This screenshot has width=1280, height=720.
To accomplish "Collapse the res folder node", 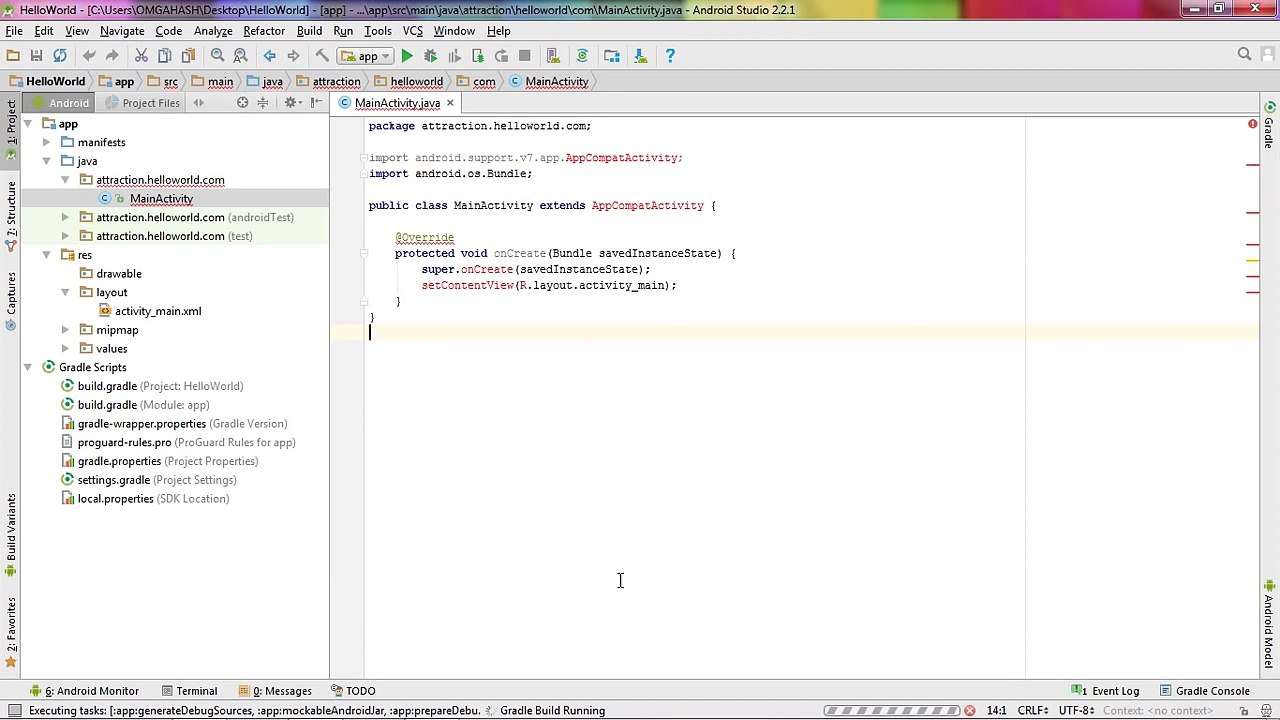I will (46, 255).
